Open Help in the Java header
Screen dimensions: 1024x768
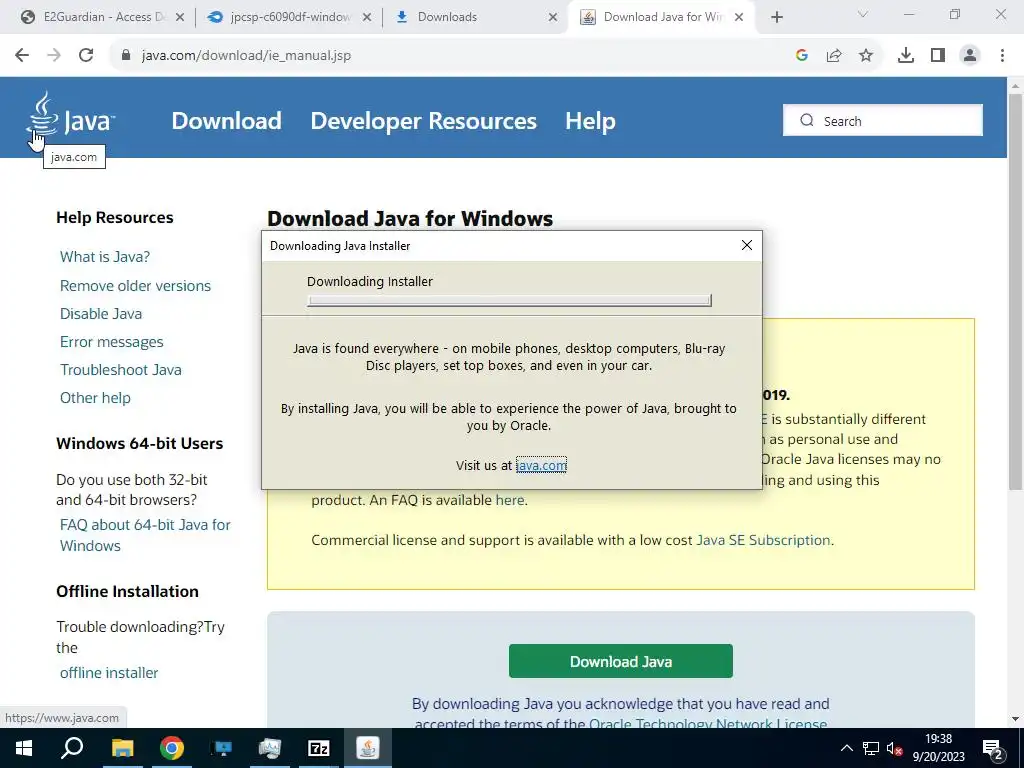coord(590,121)
